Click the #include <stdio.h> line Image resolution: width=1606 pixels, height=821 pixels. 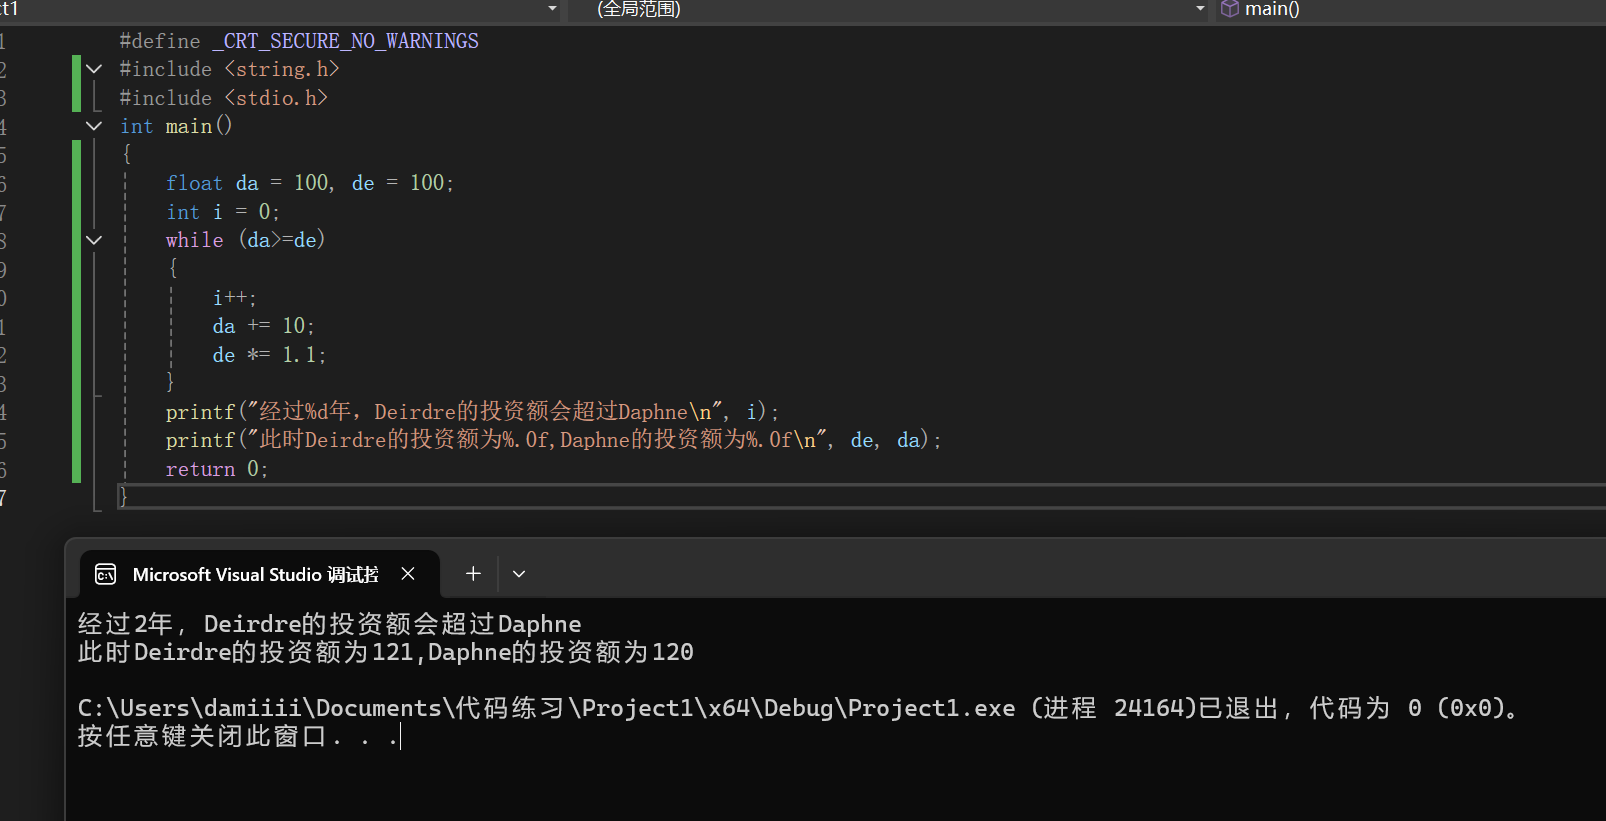pos(223,98)
